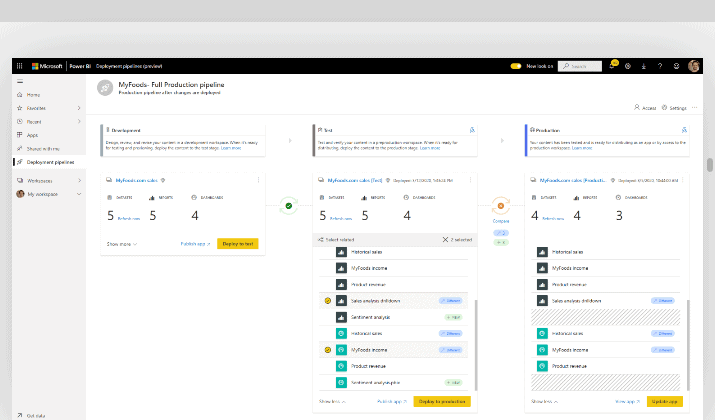Viewport: 715px width, 420px height.
Task: Click the pipeline rocket icon beside MyFoods title
Action: point(105,88)
